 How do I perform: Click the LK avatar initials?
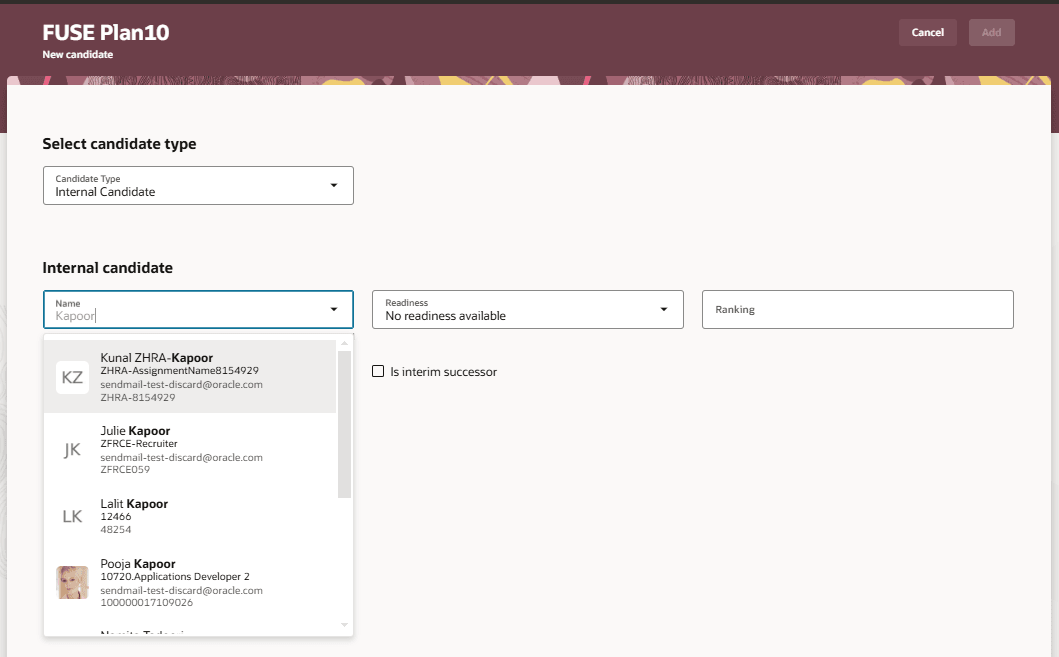click(x=72, y=517)
